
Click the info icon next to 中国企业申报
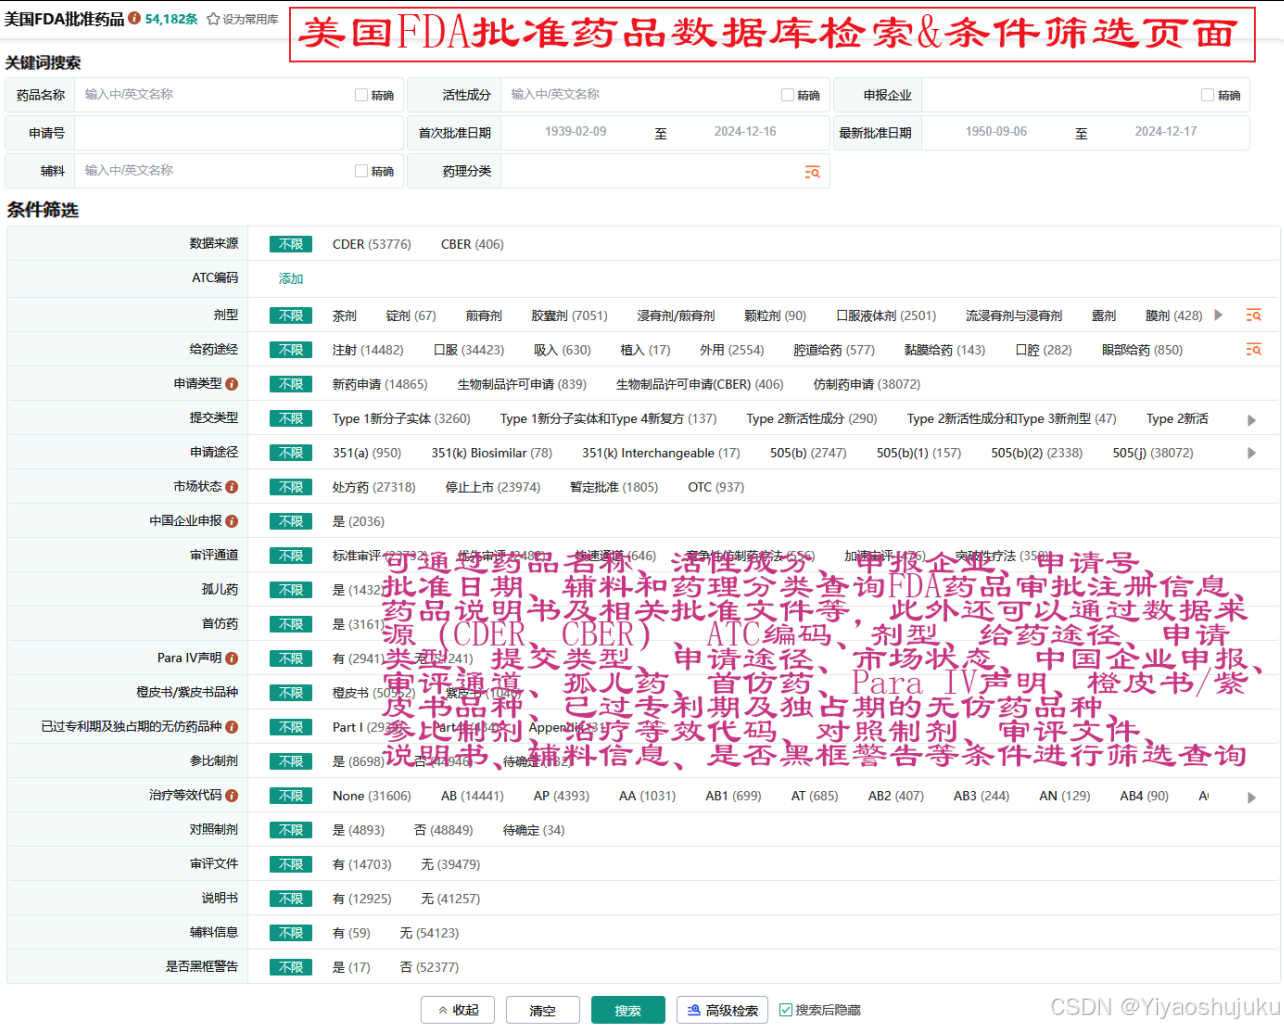point(231,521)
